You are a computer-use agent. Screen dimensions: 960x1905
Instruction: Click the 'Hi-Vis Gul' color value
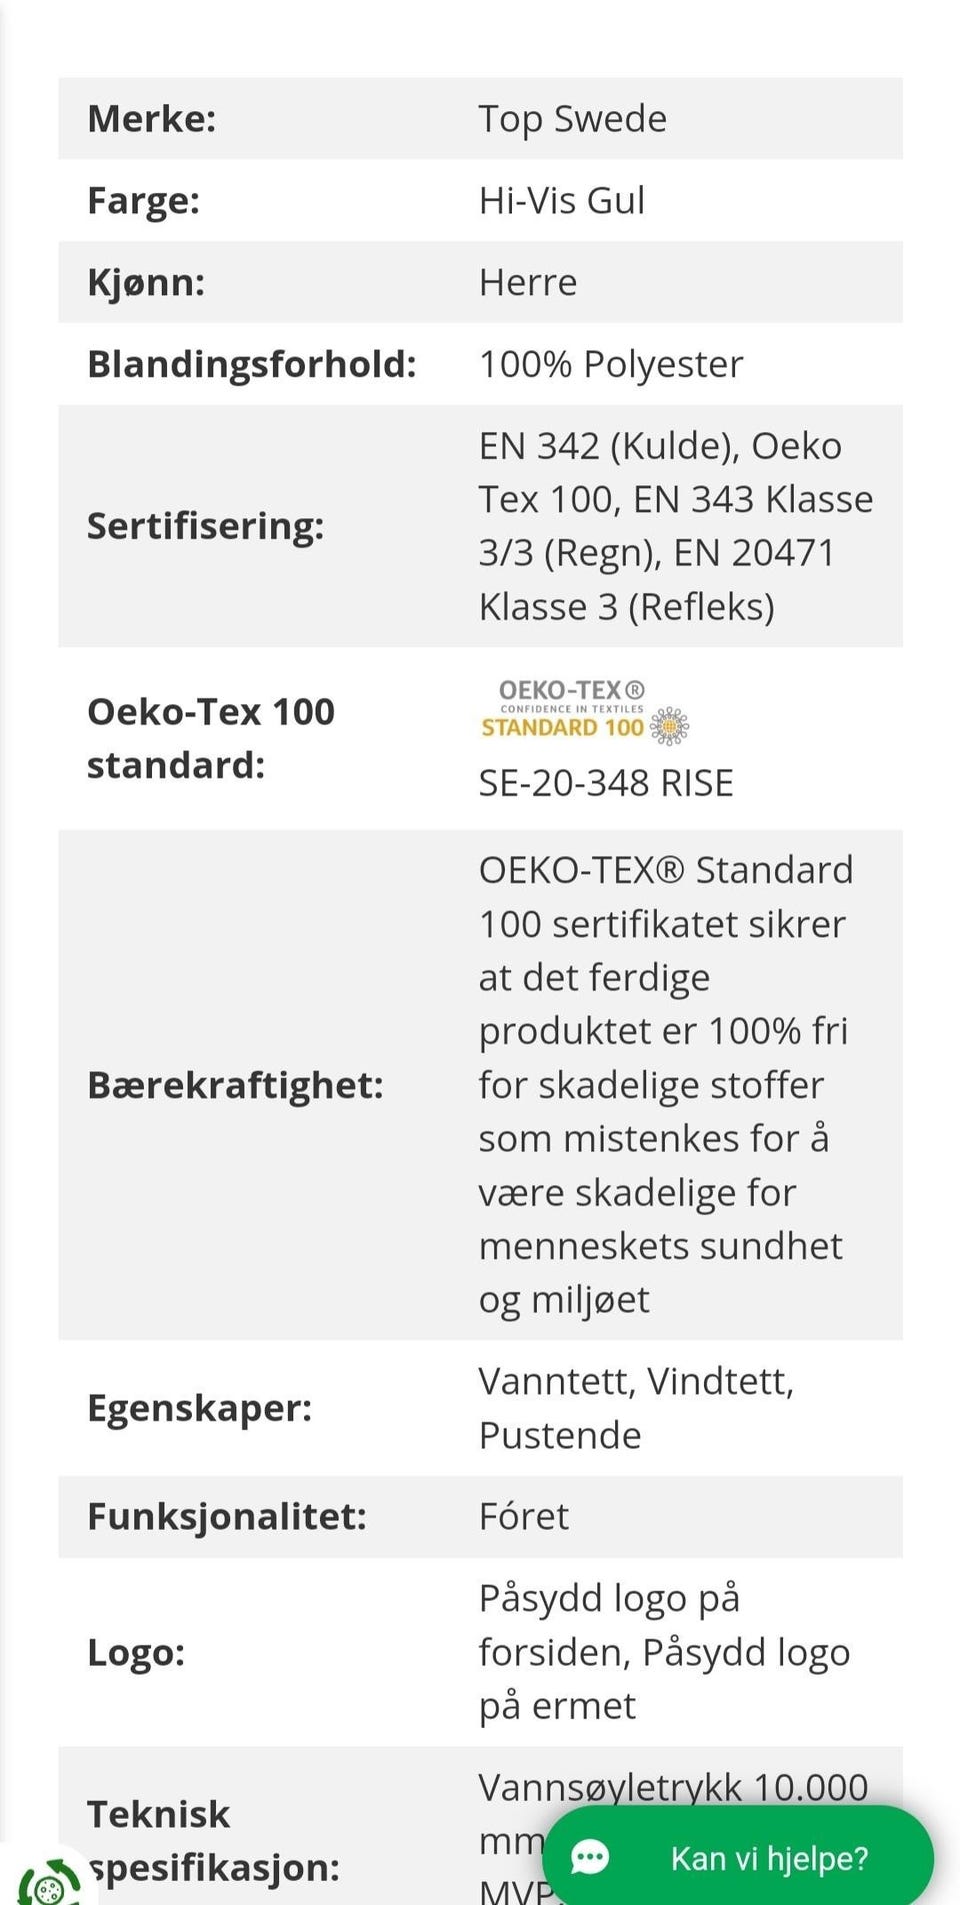562,201
